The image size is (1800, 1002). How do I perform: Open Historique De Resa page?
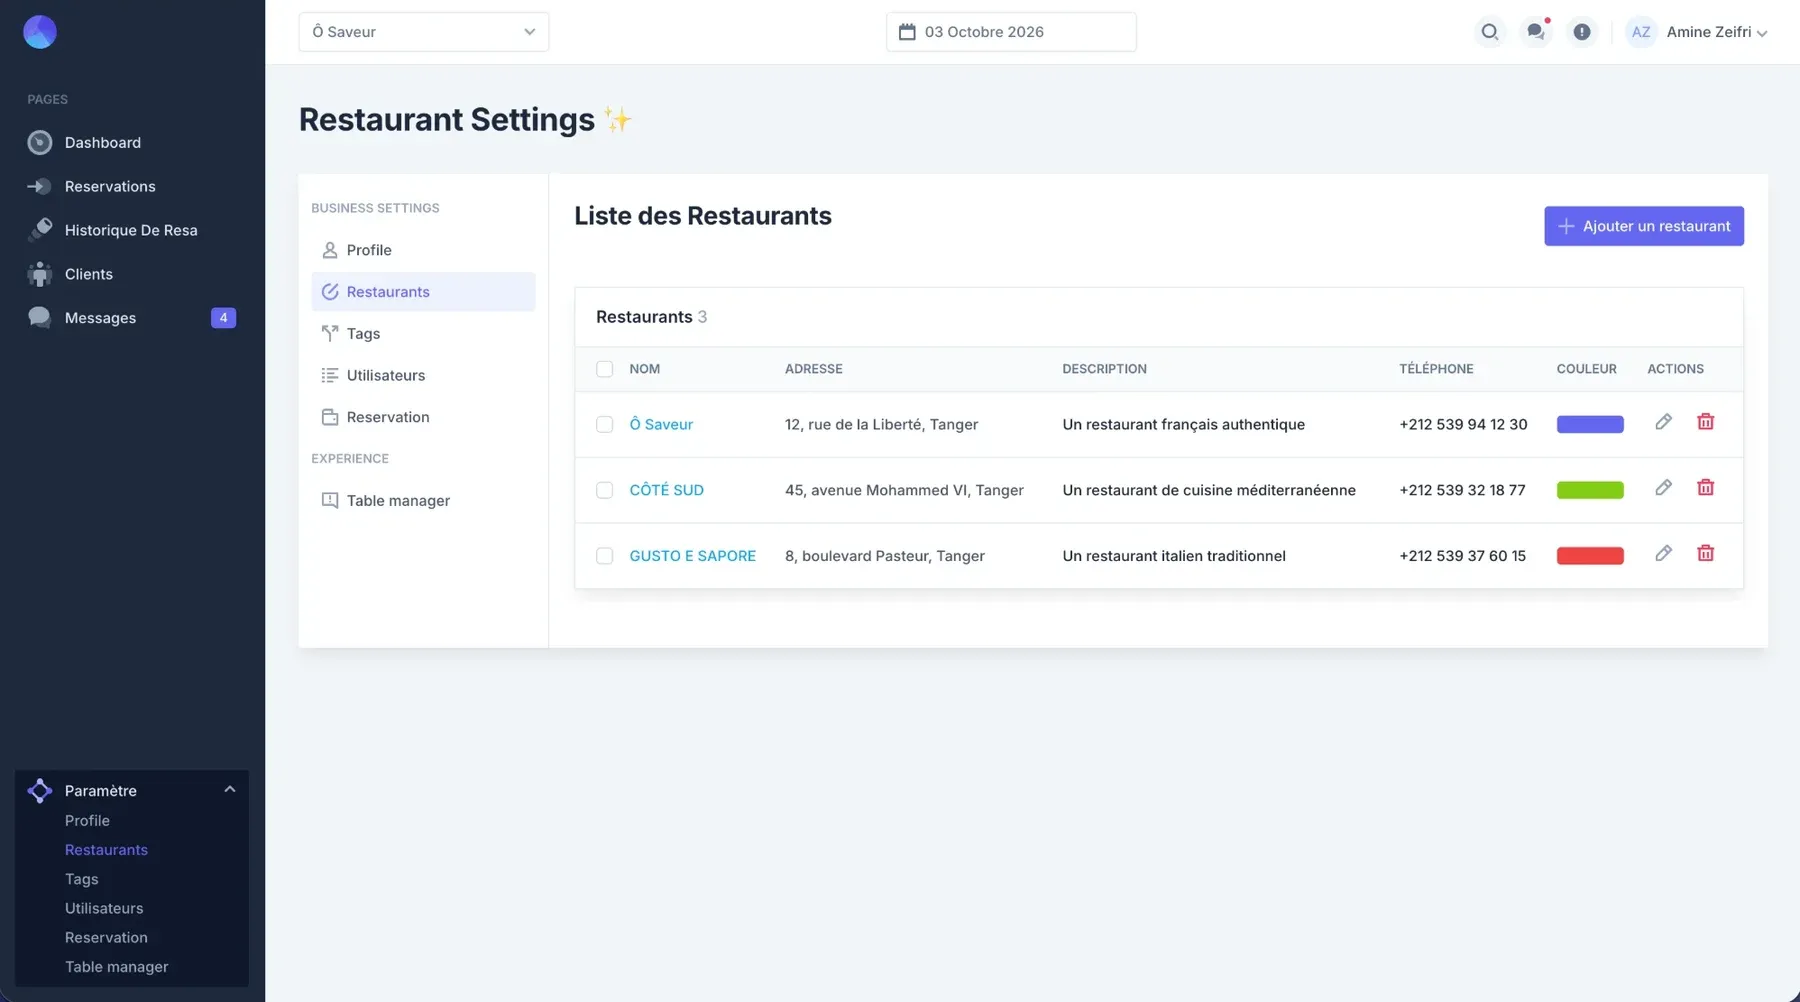tap(132, 230)
